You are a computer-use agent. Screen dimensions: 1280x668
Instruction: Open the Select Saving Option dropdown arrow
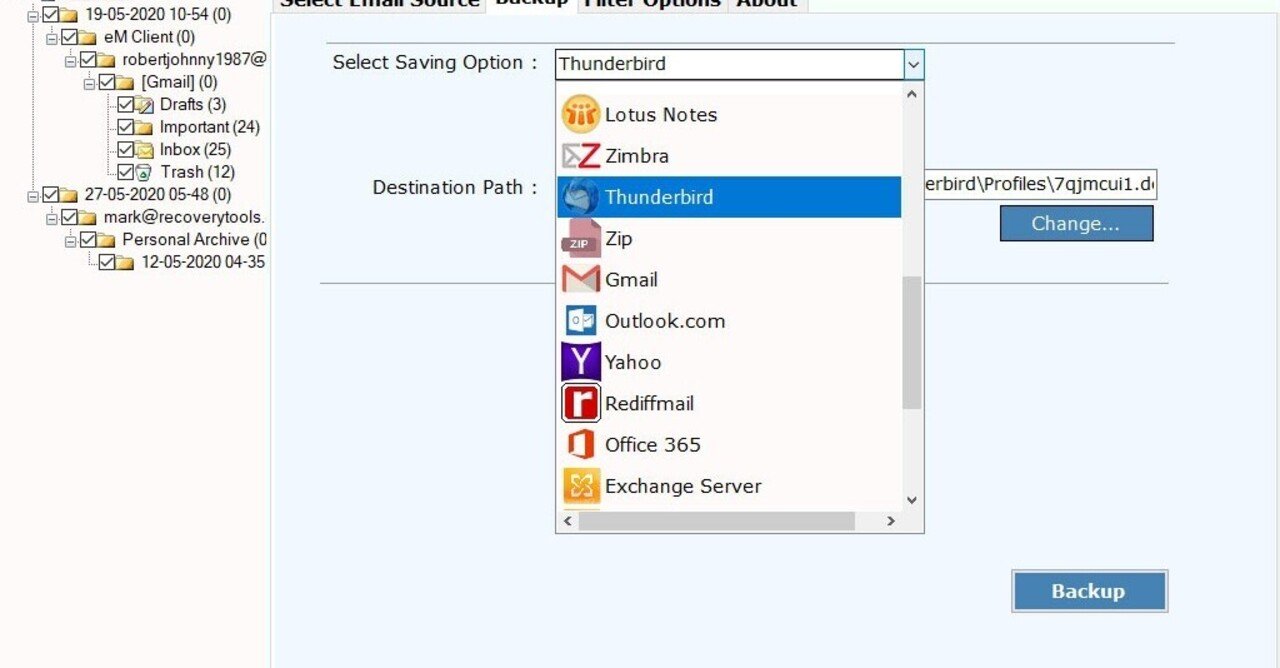pos(913,63)
